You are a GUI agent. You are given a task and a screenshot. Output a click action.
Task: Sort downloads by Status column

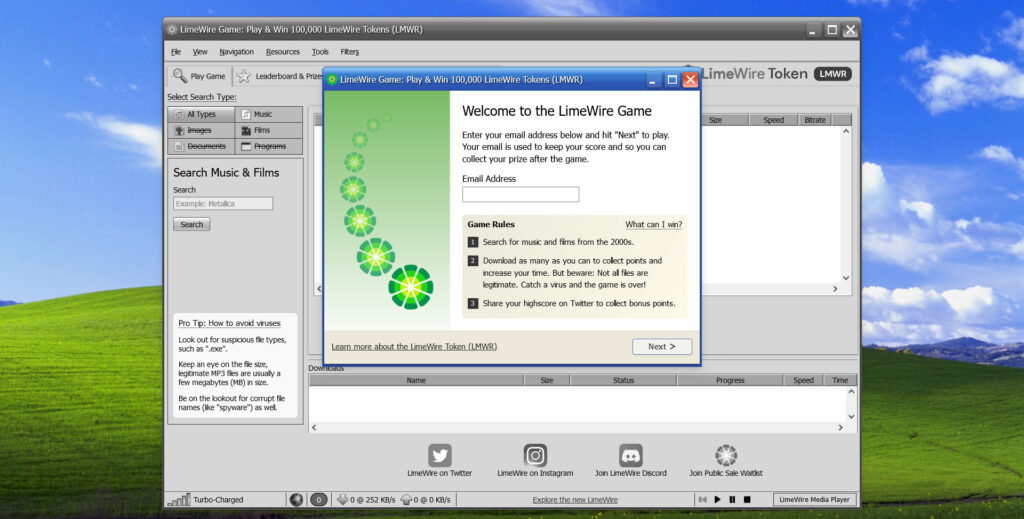tap(623, 380)
